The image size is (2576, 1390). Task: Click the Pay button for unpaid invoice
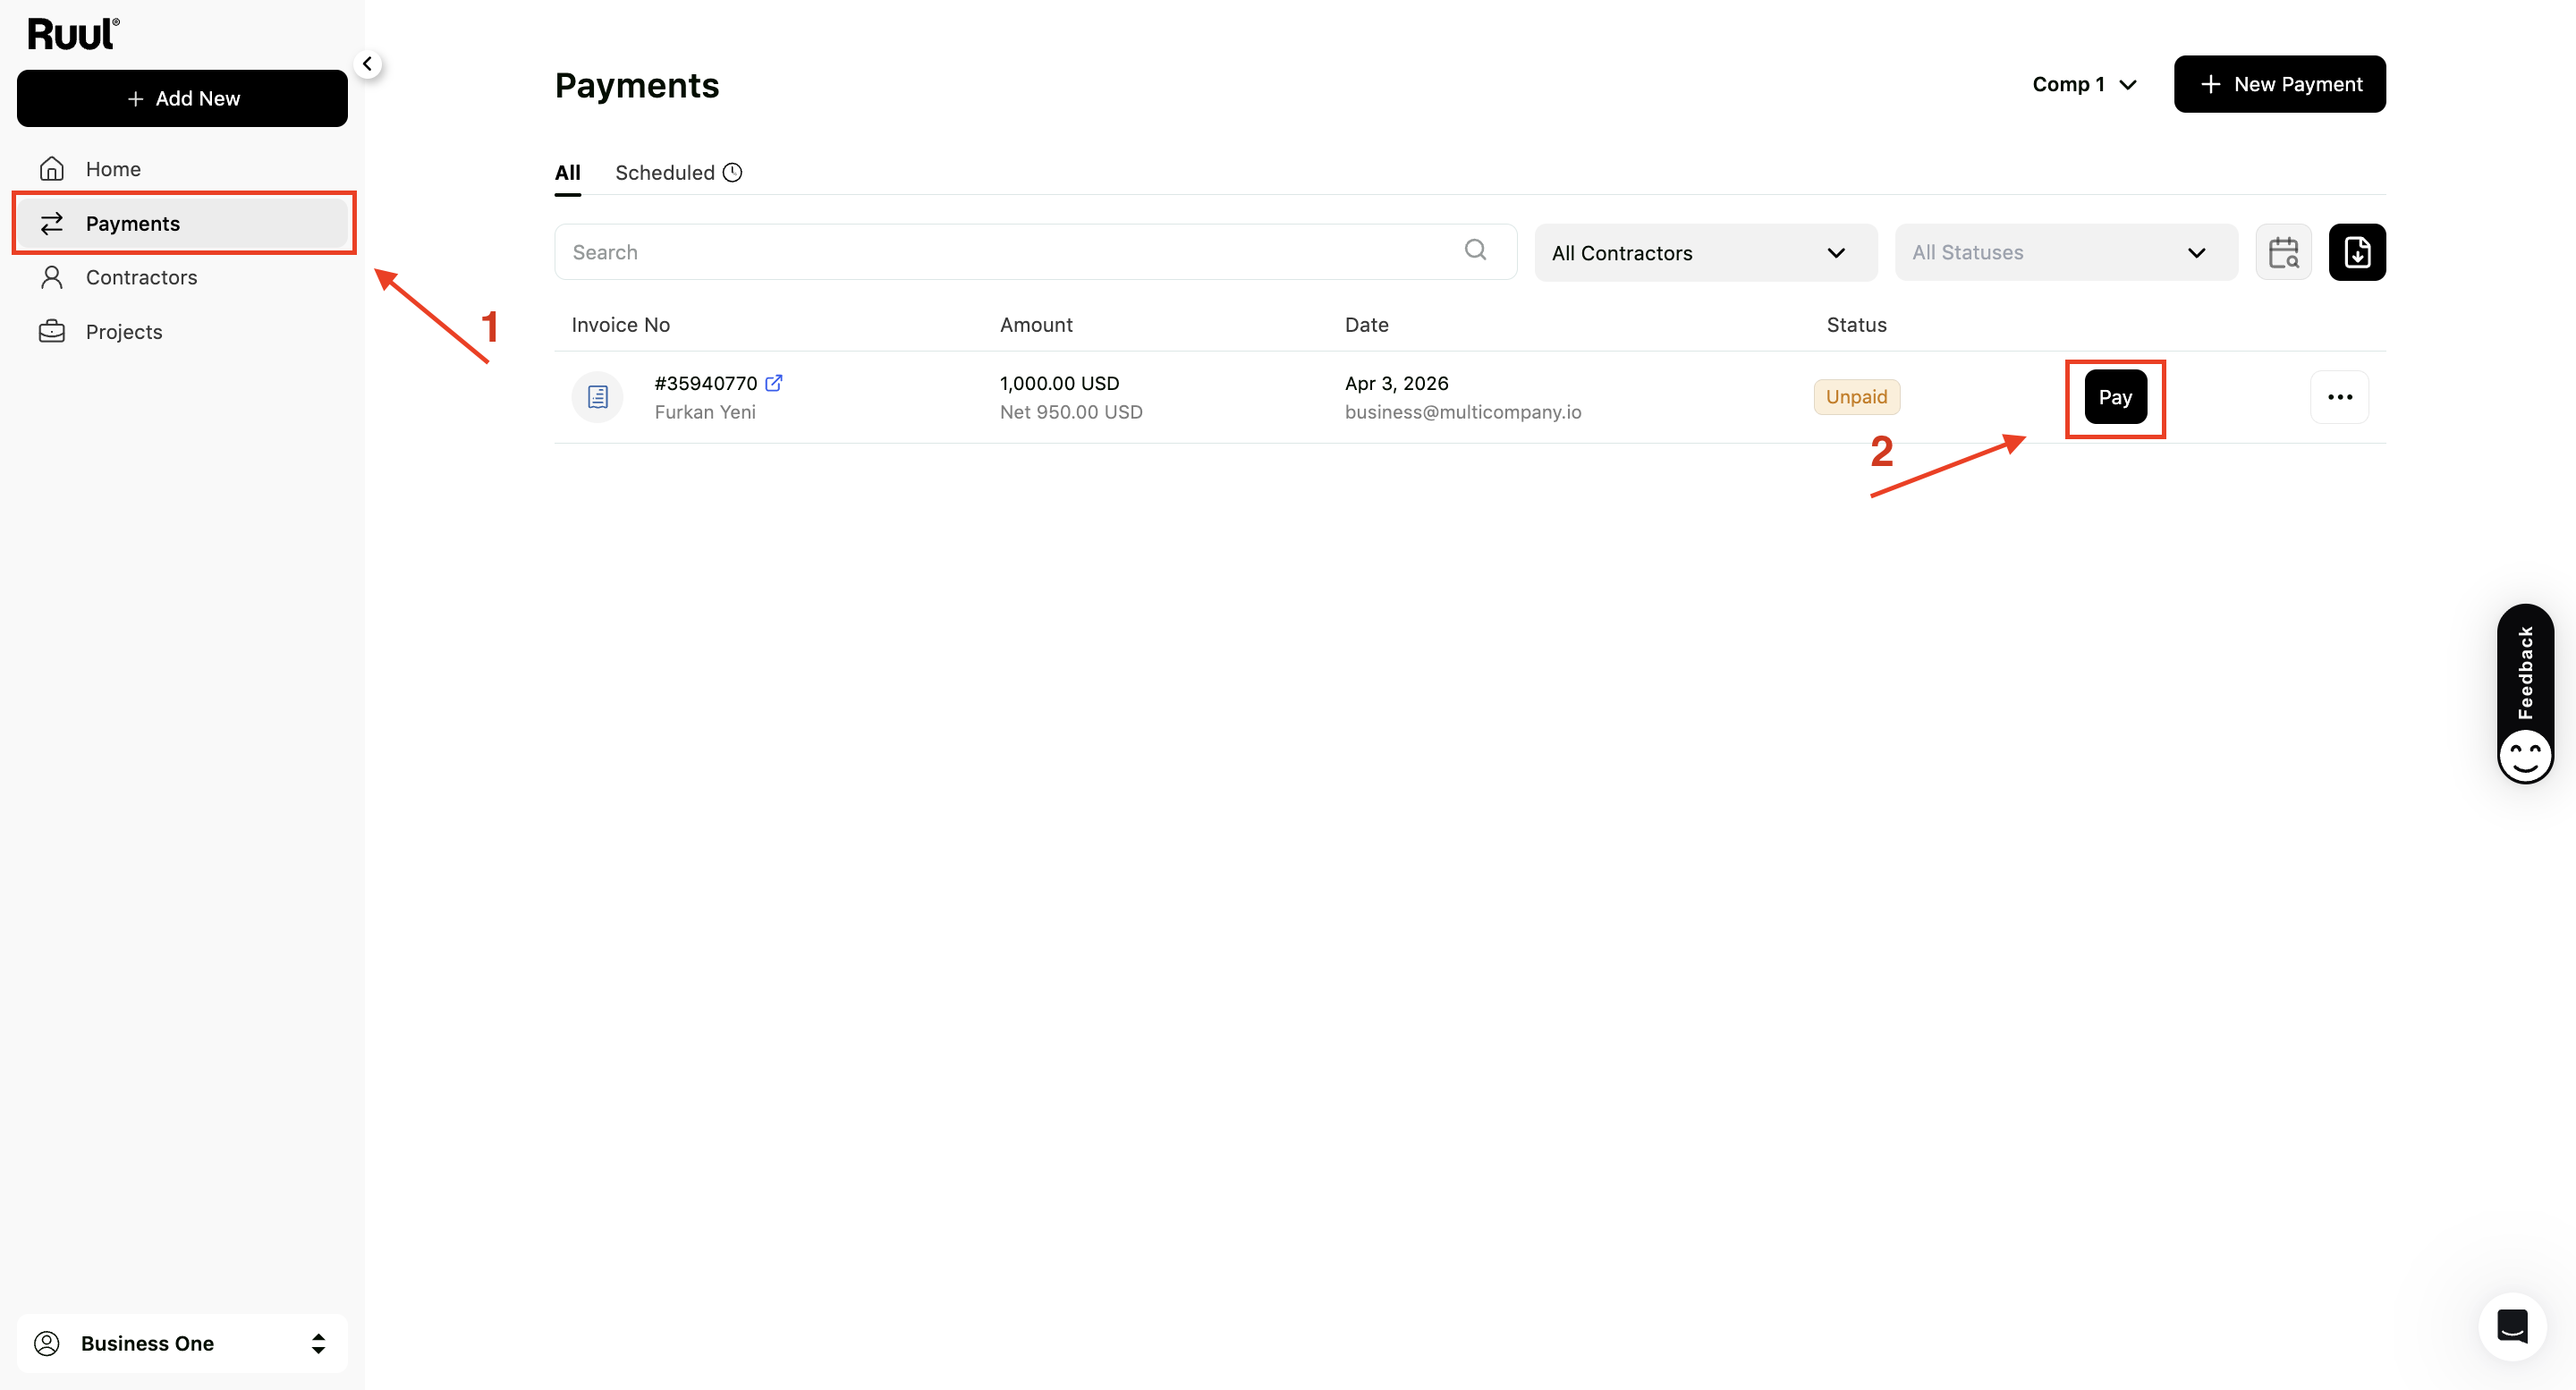[2115, 397]
